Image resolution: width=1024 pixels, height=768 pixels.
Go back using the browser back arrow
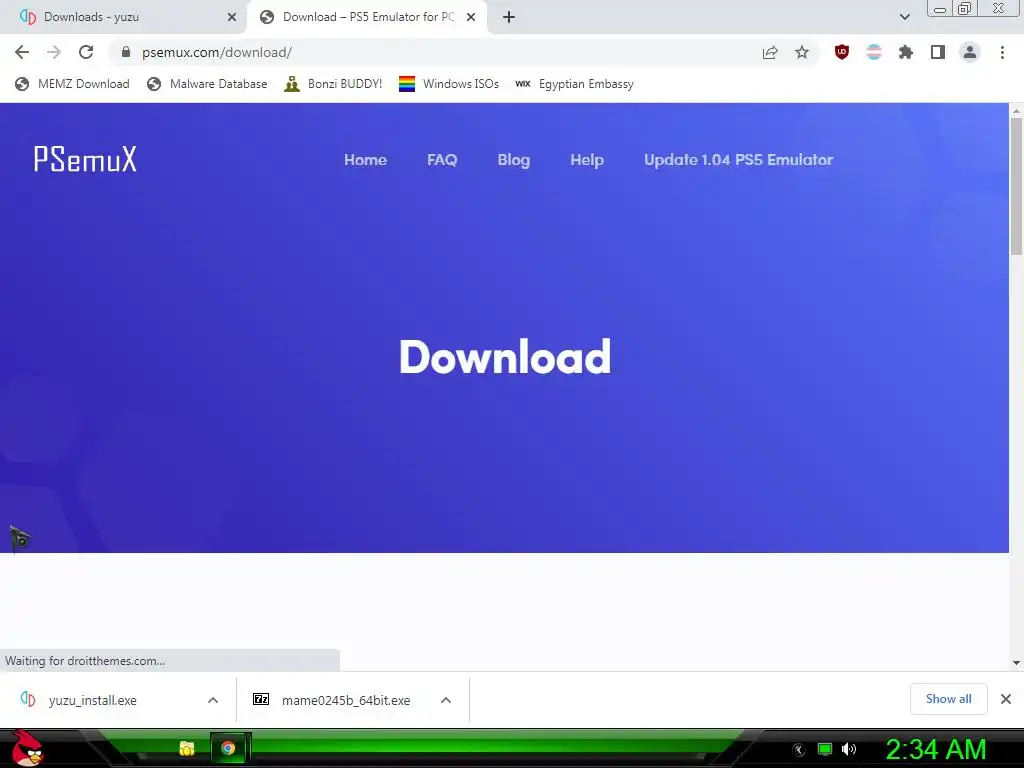point(22,52)
